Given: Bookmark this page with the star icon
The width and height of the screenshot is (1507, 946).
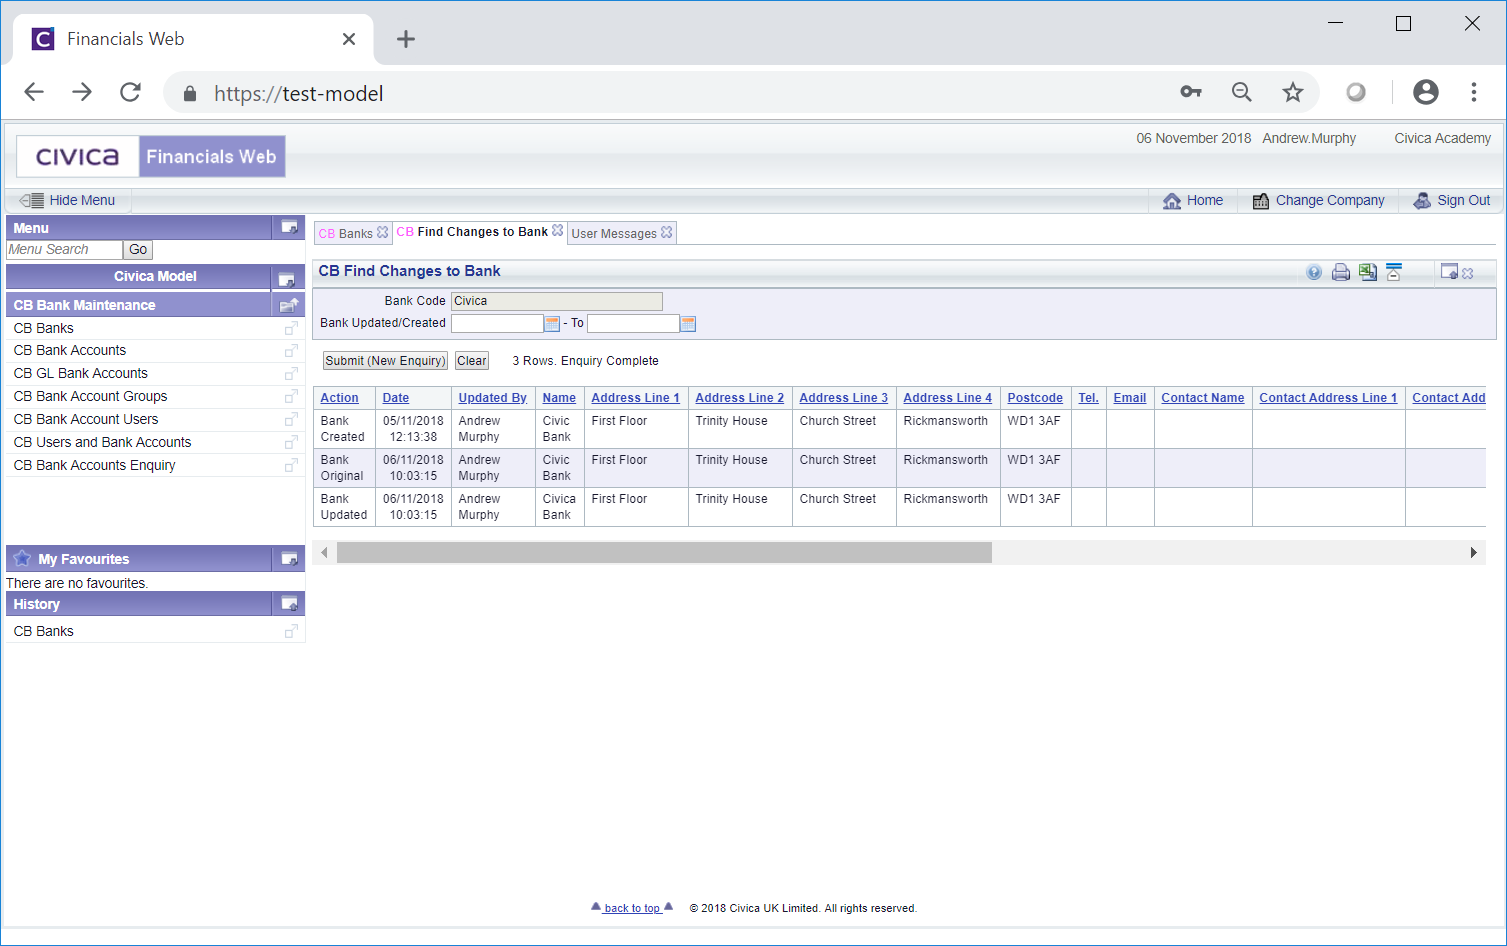Looking at the screenshot, I should (x=1293, y=93).
